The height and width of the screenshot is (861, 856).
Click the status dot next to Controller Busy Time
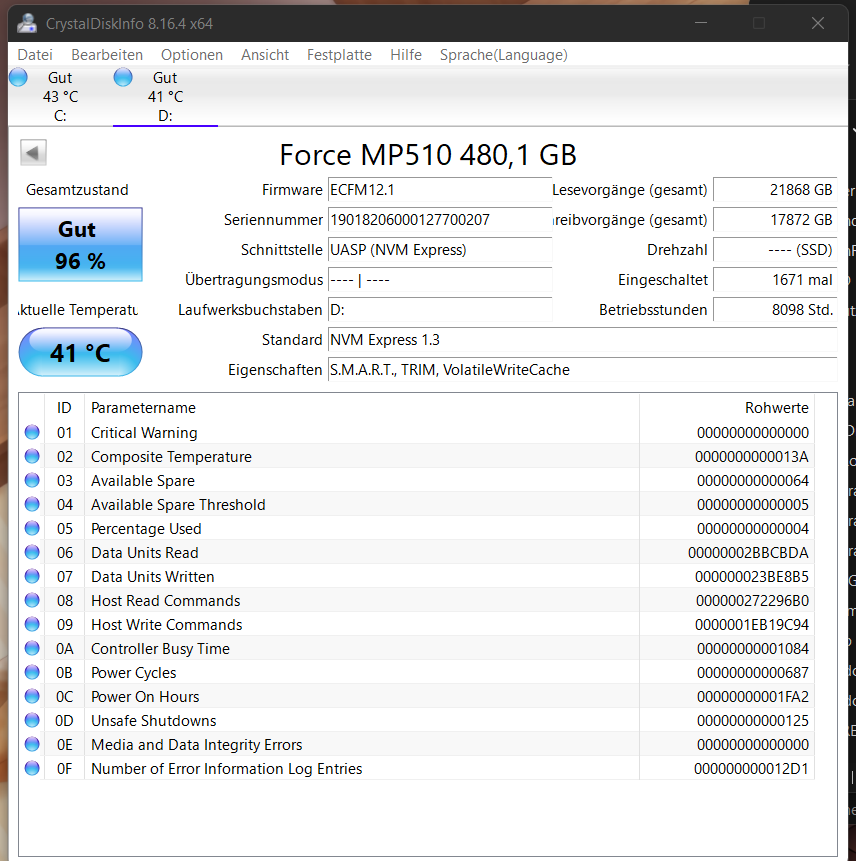[32, 648]
